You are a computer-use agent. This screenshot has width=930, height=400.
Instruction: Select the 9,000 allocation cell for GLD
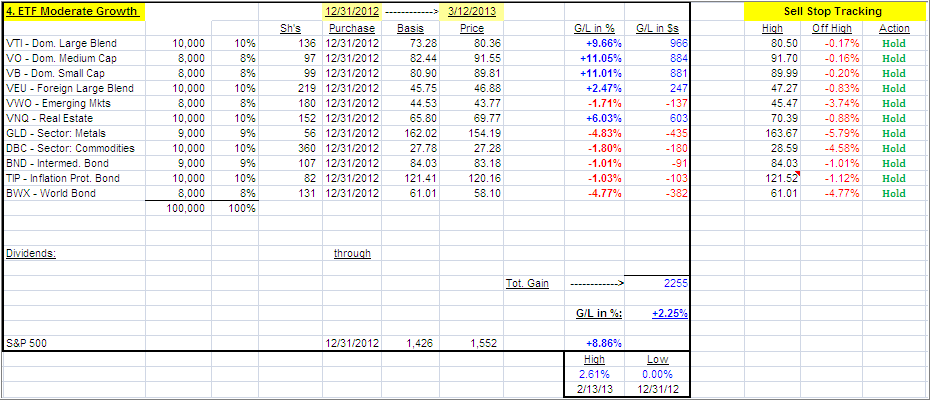(x=179, y=133)
